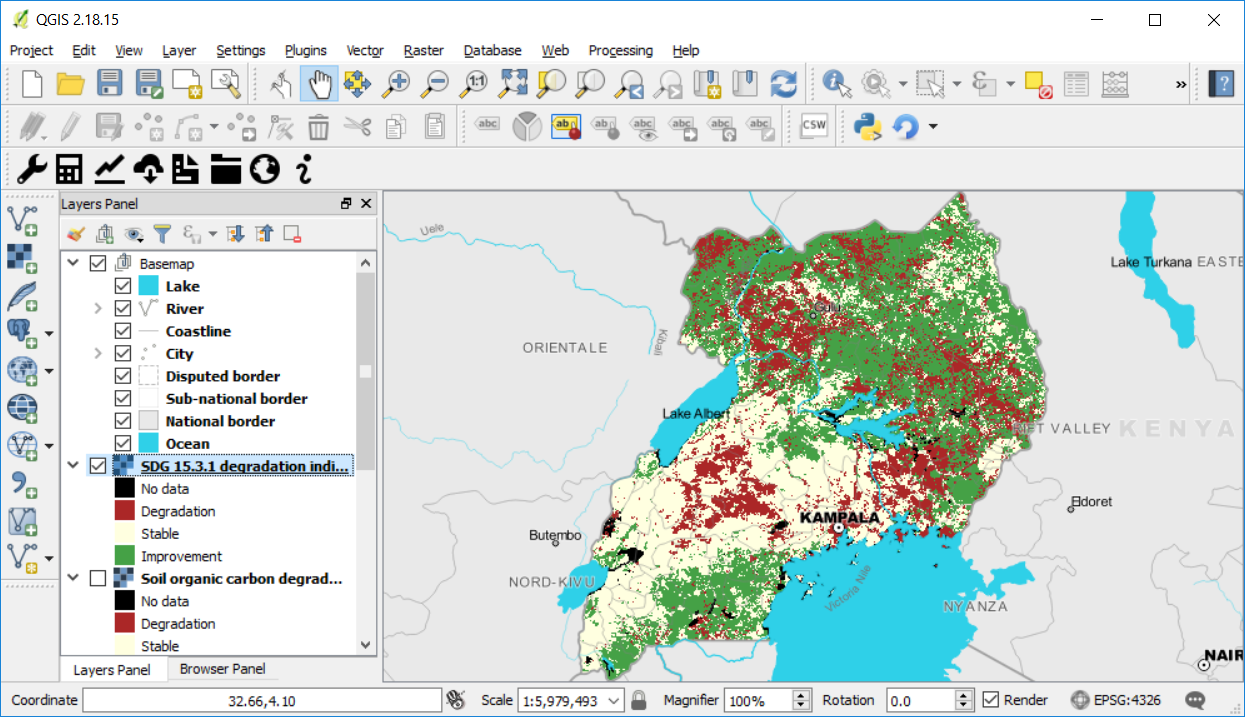This screenshot has width=1245, height=717.
Task: Click the Coordinate input field
Action: click(x=261, y=700)
